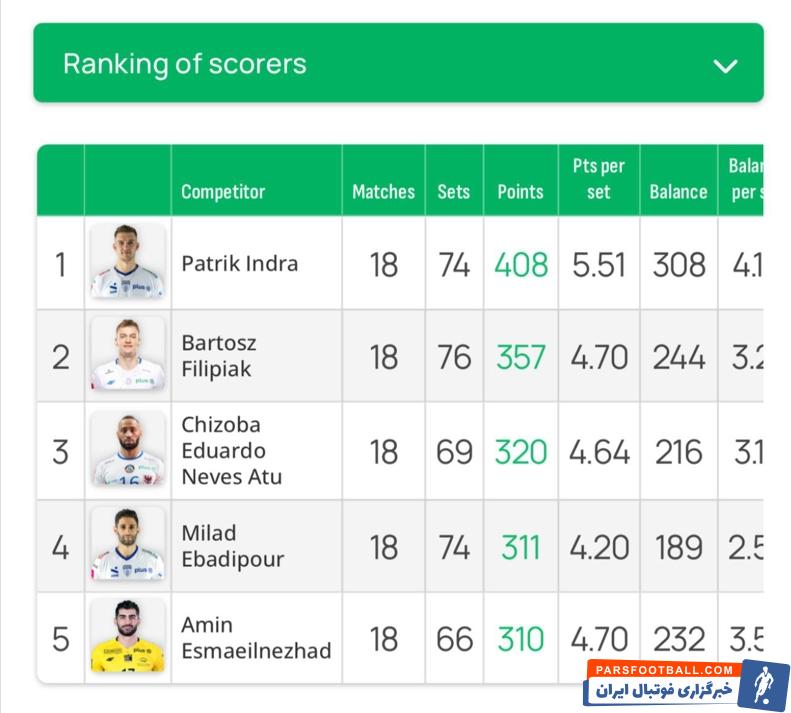Open Amin Esmaeilnezhad's name link
Viewport: 791px width, 713px height.
click(x=256, y=638)
